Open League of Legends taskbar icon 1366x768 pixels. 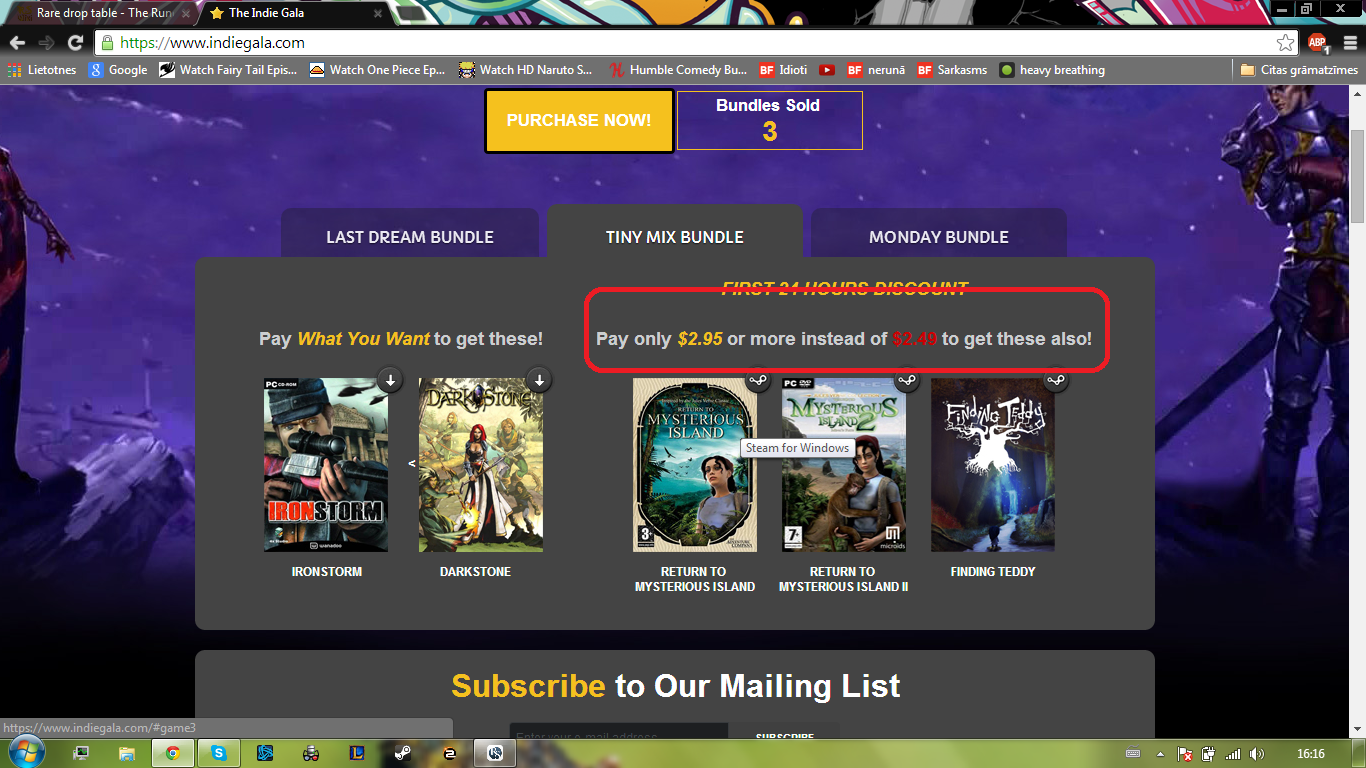coord(357,753)
